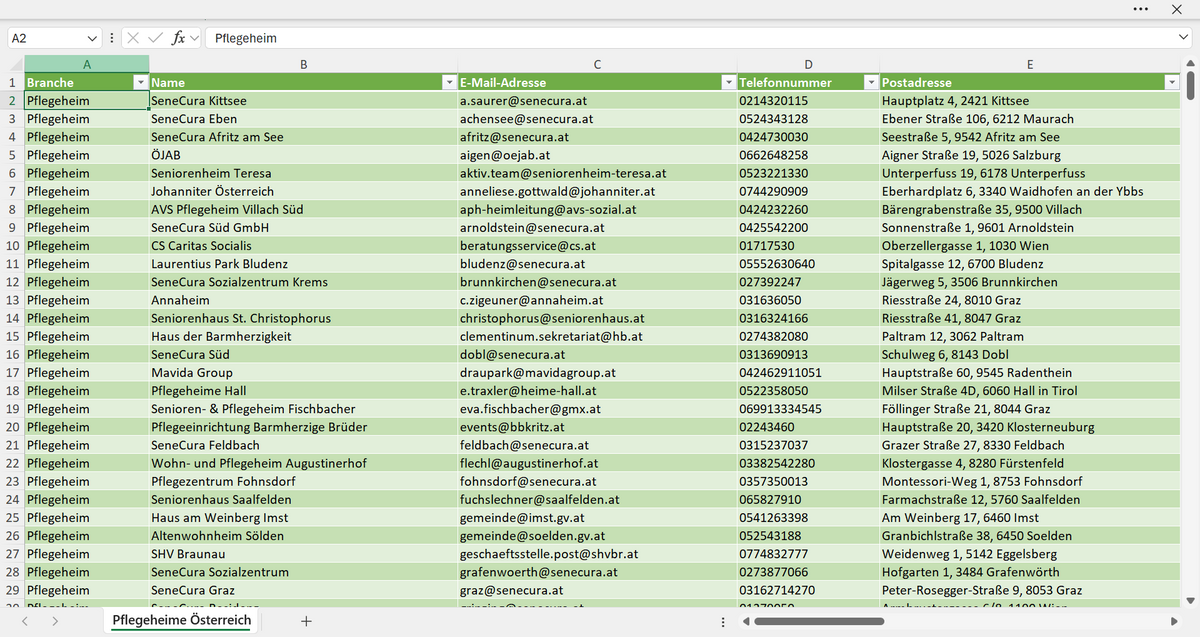This screenshot has width=1200, height=637.
Task: Select the cell SeneCura Kittsee
Action: coord(303,101)
